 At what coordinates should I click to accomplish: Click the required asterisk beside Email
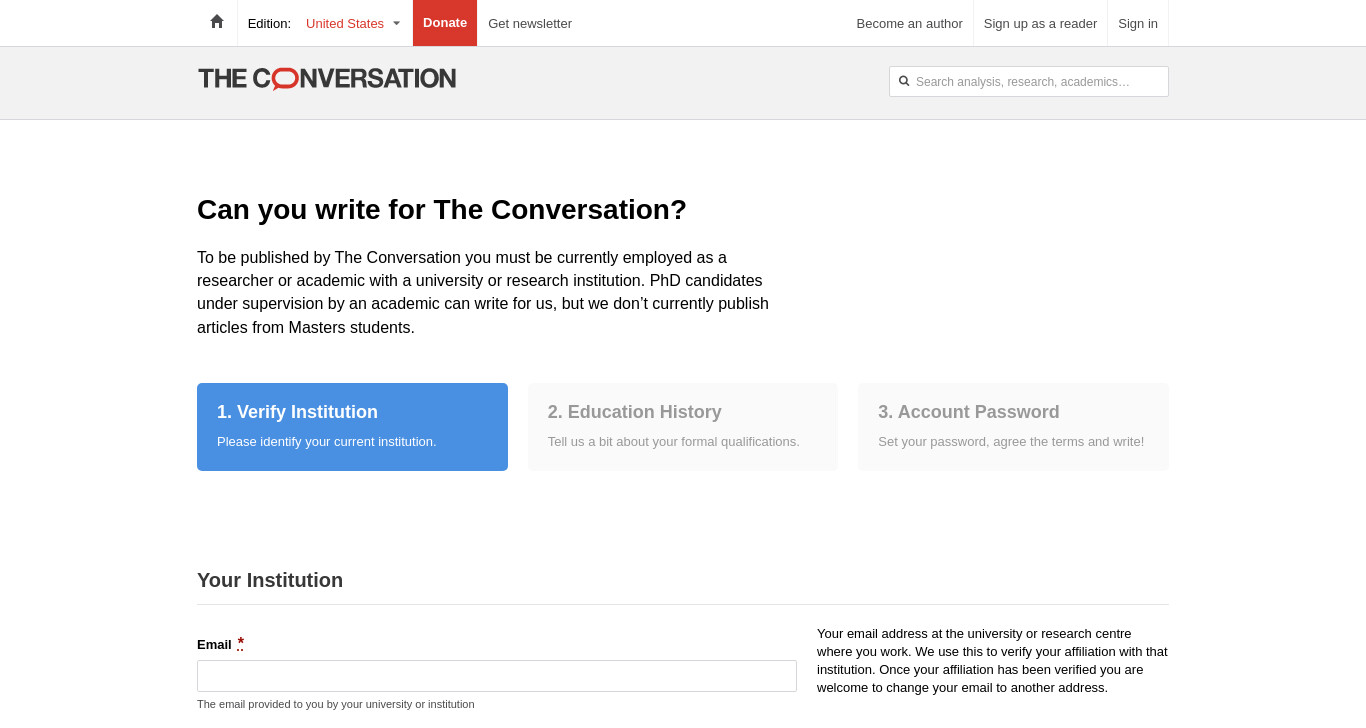[241, 643]
